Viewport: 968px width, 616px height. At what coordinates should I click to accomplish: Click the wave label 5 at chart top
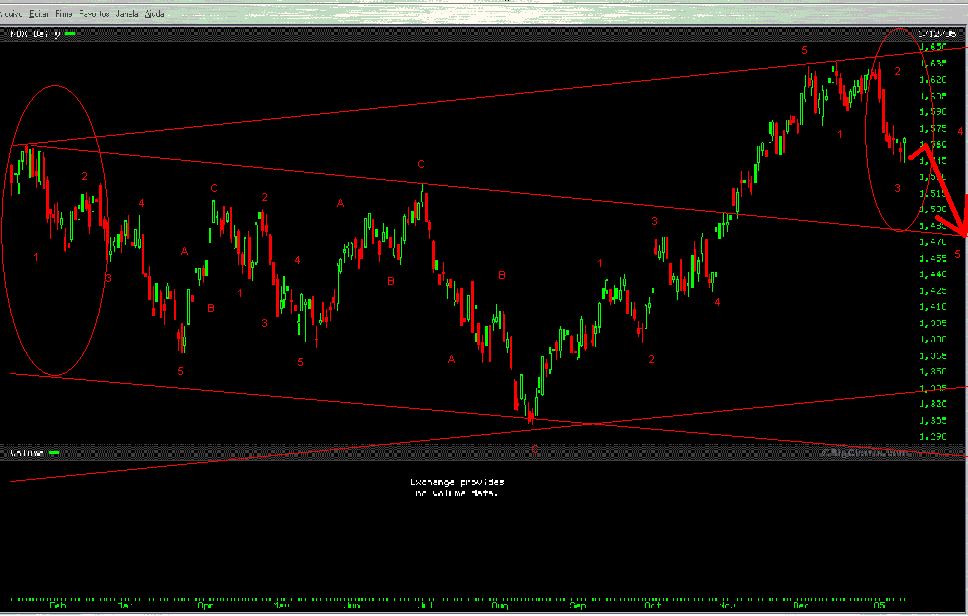coord(804,48)
